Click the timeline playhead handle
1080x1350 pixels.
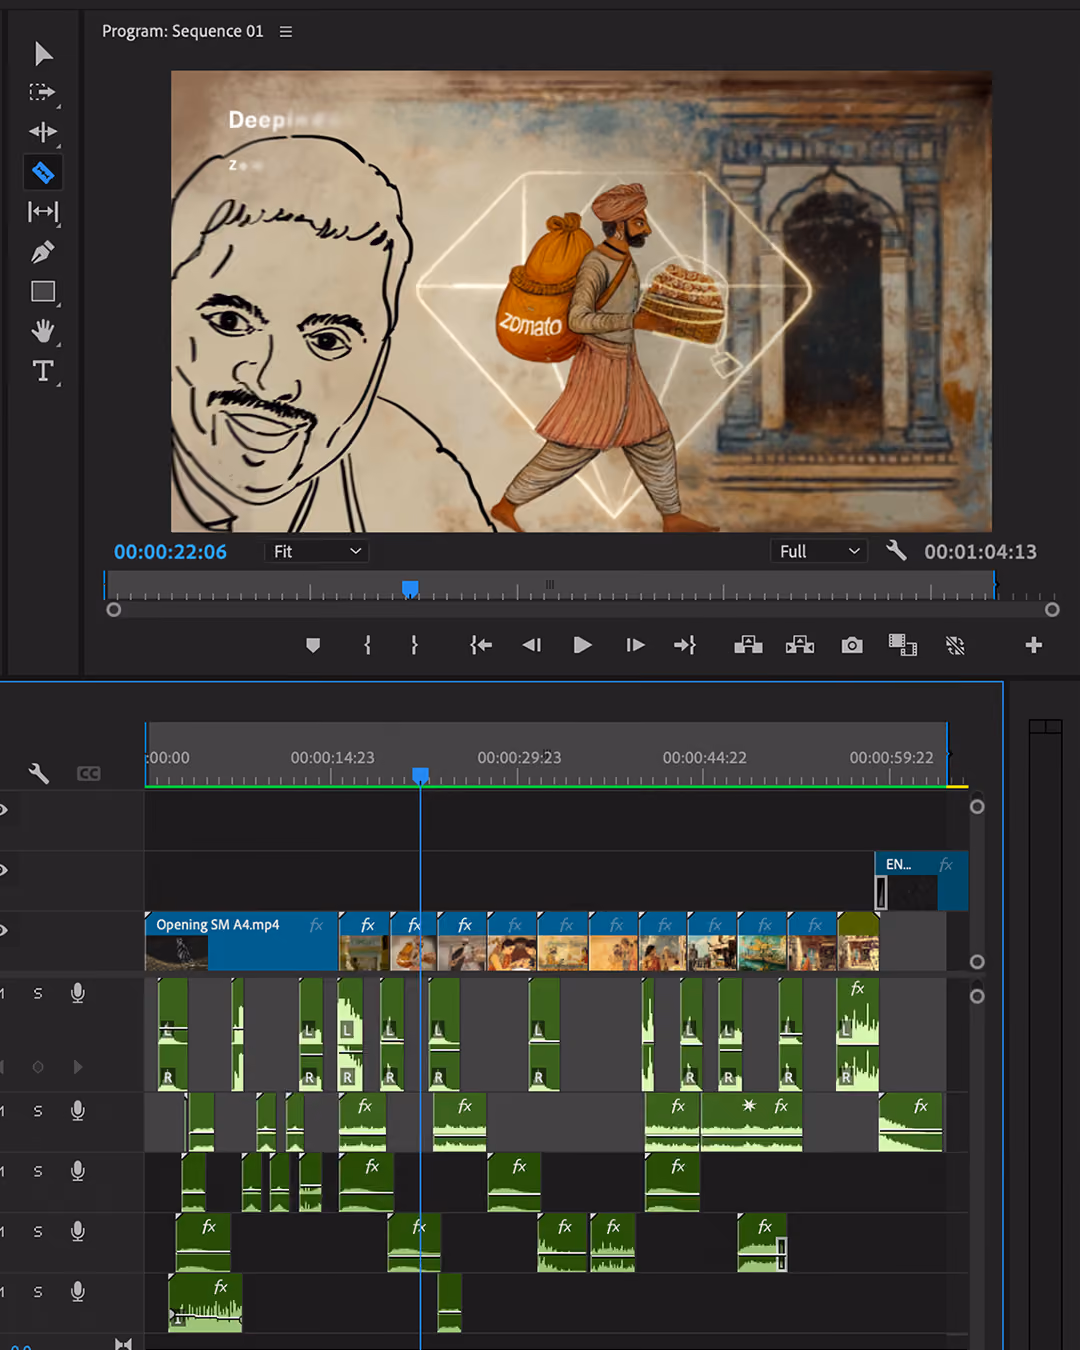(421, 776)
